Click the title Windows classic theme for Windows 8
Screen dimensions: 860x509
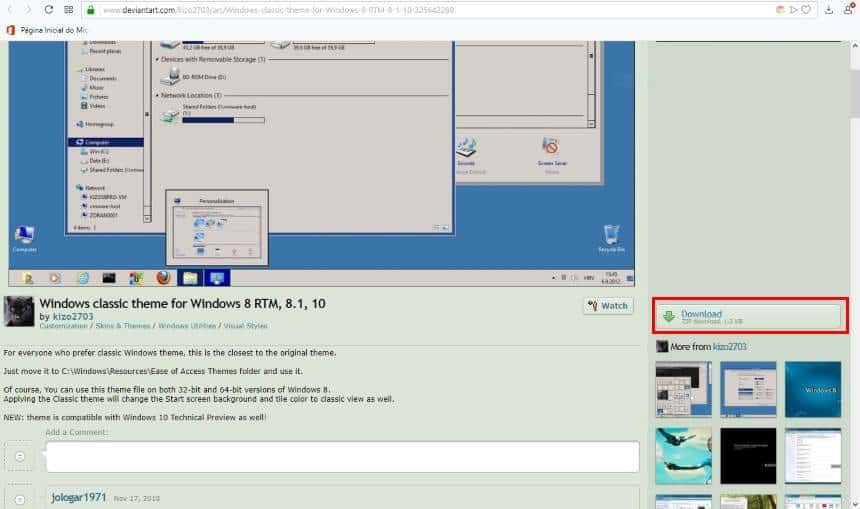coord(183,304)
